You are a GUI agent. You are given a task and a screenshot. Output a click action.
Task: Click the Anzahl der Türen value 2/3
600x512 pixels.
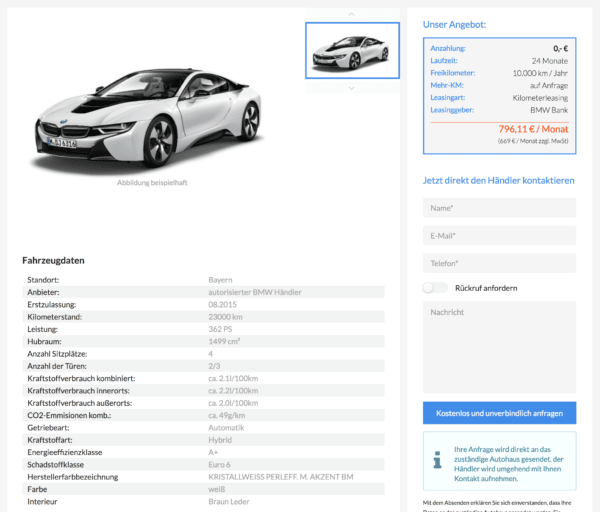pos(214,366)
